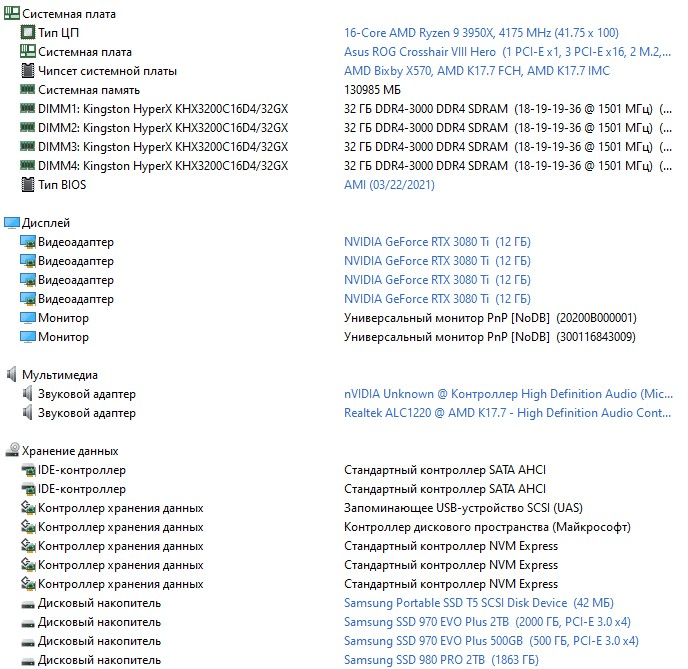
Task: Click the 130985 МБ memory value
Action: 372,90
